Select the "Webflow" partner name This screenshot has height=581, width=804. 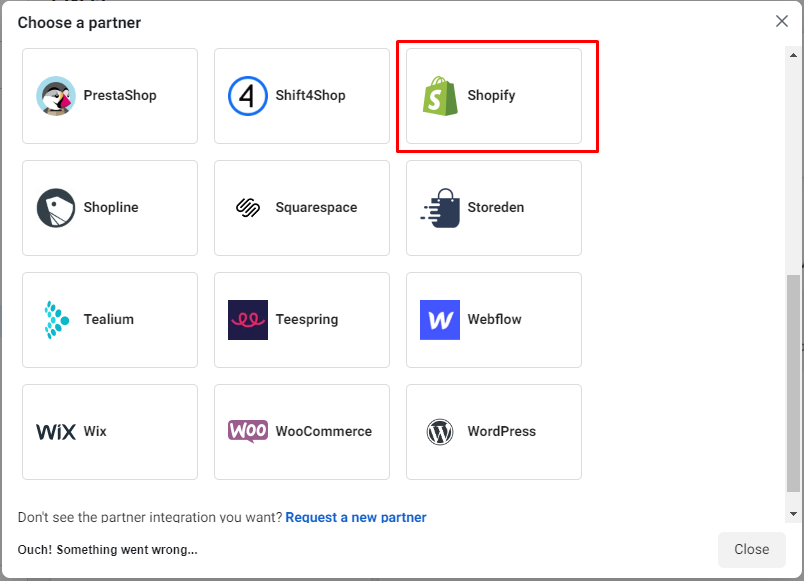tap(494, 319)
